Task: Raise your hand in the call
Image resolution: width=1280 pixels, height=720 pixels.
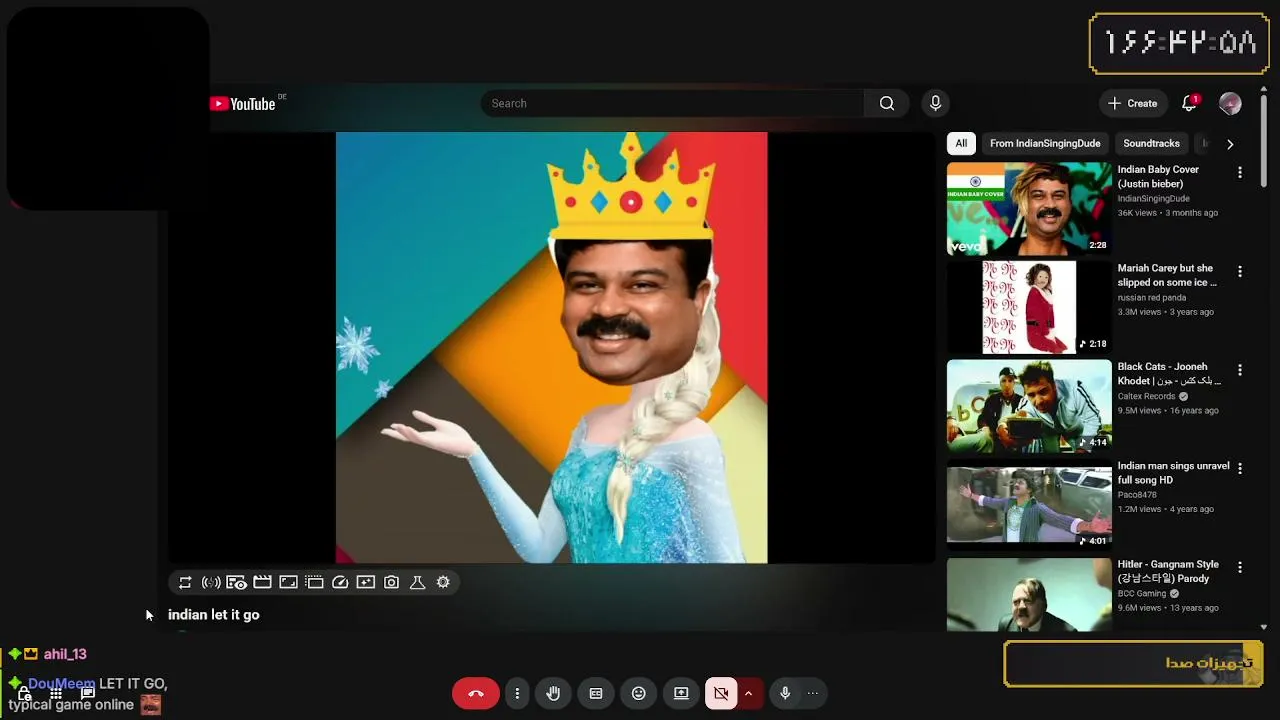Action: (553, 693)
